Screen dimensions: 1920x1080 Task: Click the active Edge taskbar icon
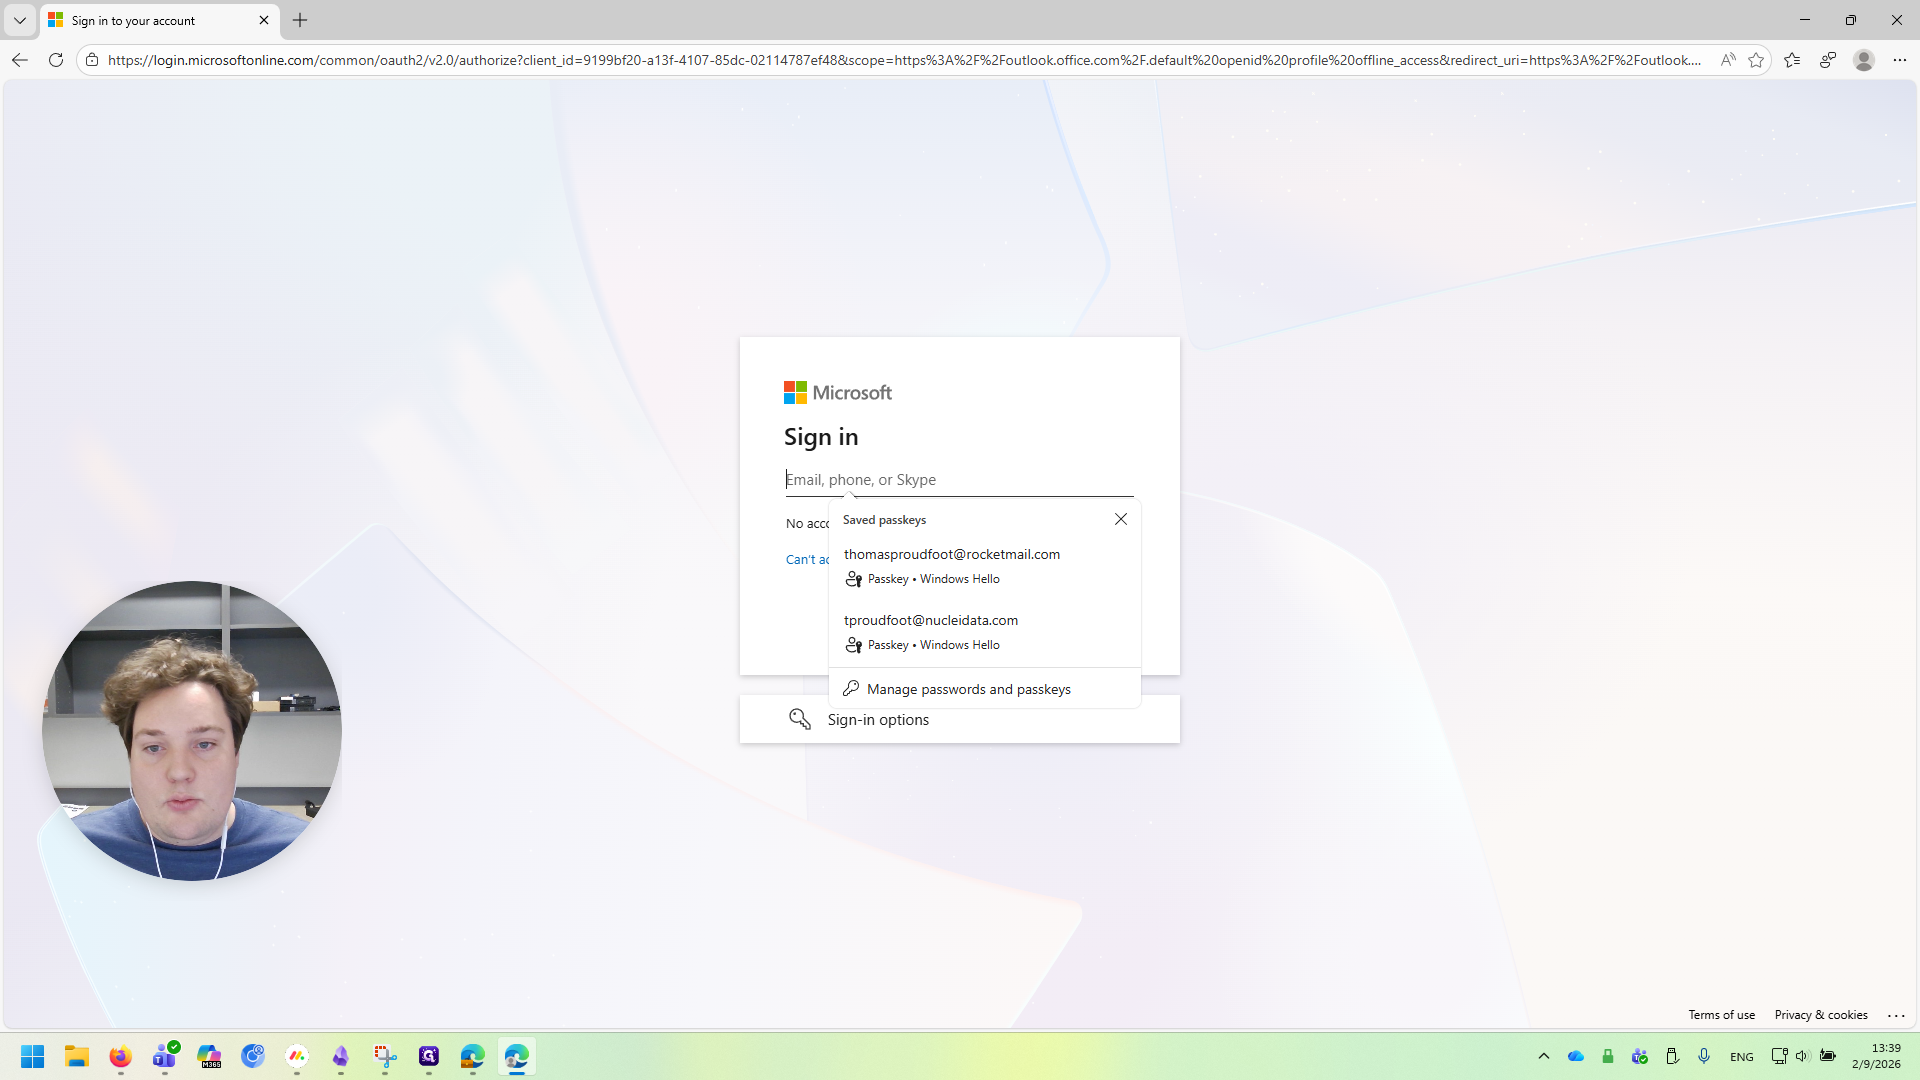(x=517, y=1056)
